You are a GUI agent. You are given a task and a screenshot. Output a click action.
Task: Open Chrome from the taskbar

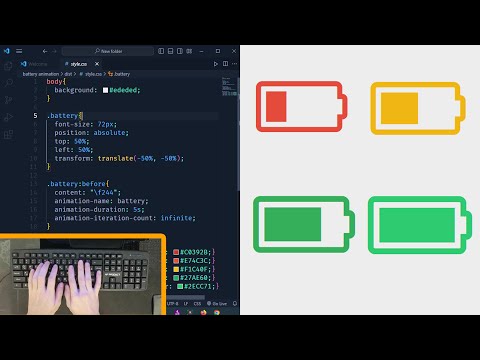click(217, 312)
